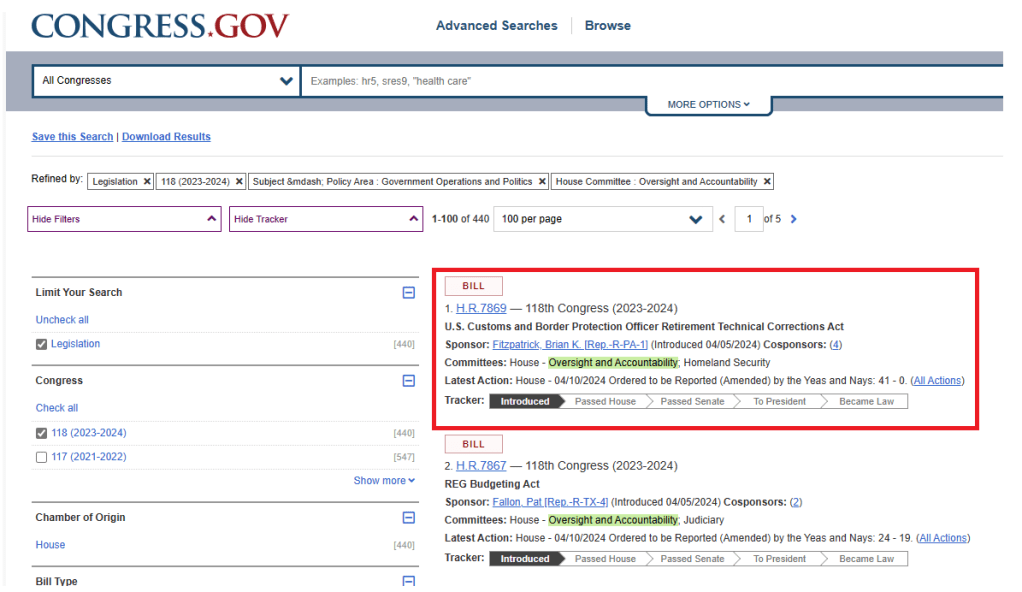Viewport: 1022px width, 592px height.
Task: Go to previous results page arrow
Action: pos(722,219)
